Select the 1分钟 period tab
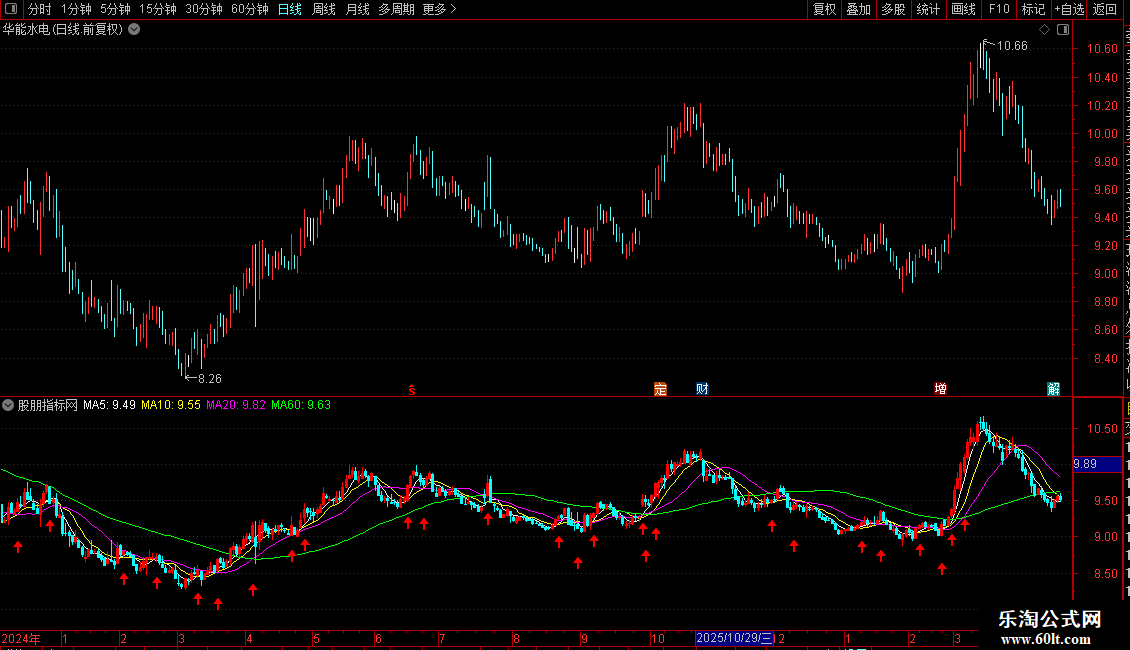 coord(76,9)
